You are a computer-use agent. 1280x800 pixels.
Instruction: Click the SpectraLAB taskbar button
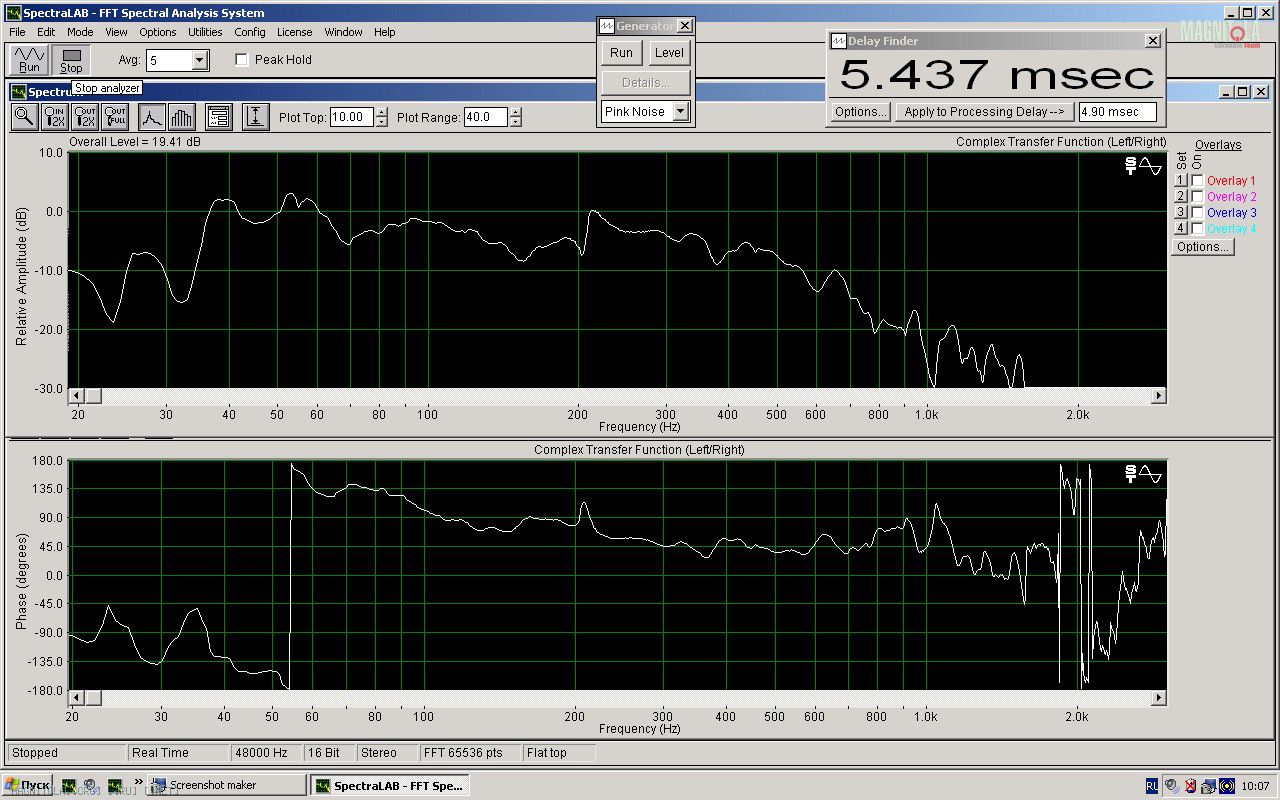(x=388, y=785)
